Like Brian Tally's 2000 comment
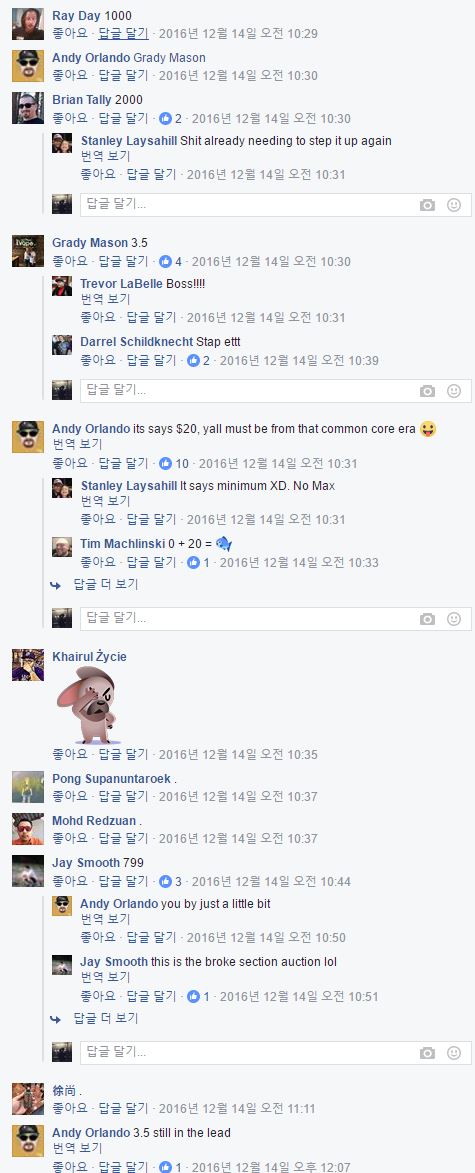 70,118
